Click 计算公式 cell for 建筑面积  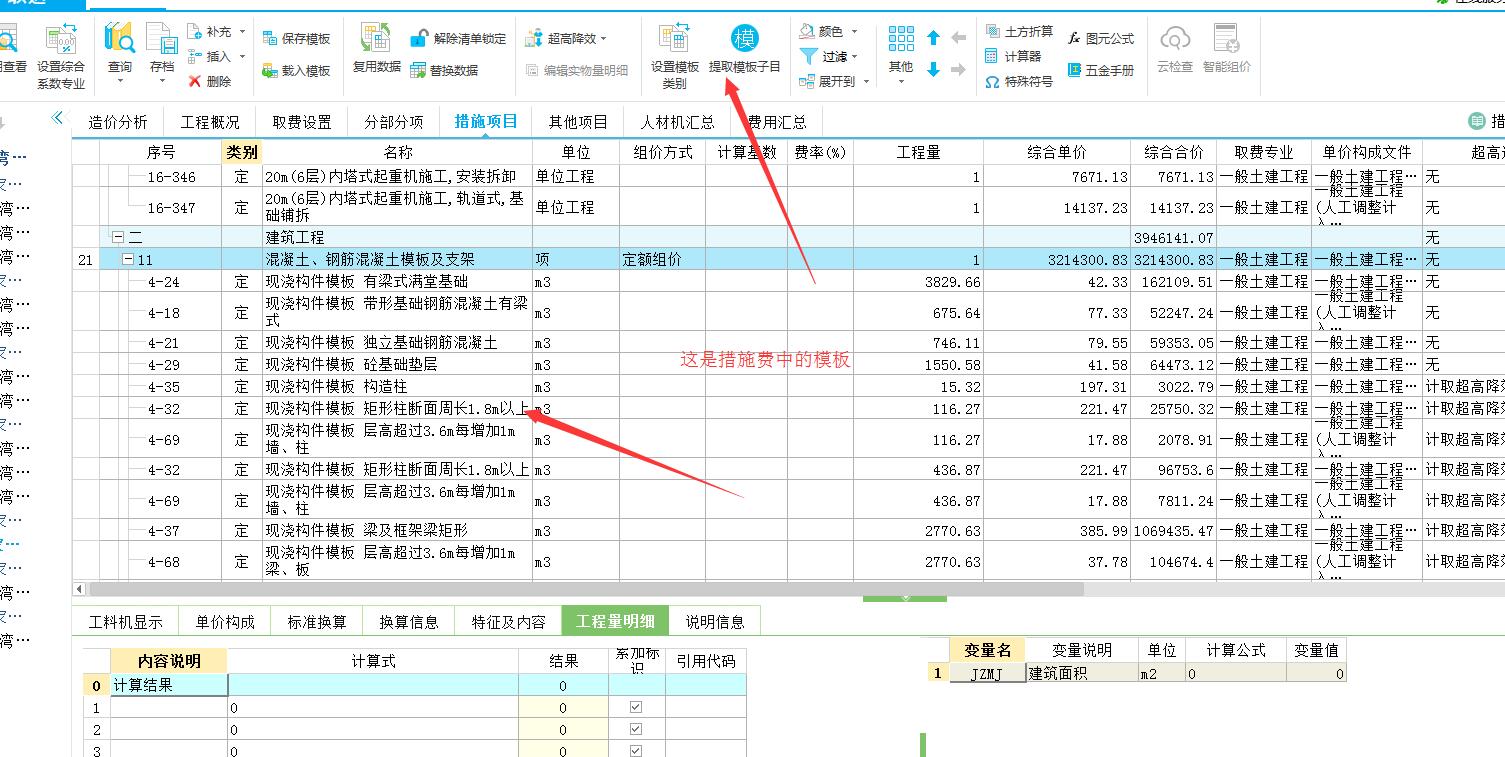click(1236, 674)
